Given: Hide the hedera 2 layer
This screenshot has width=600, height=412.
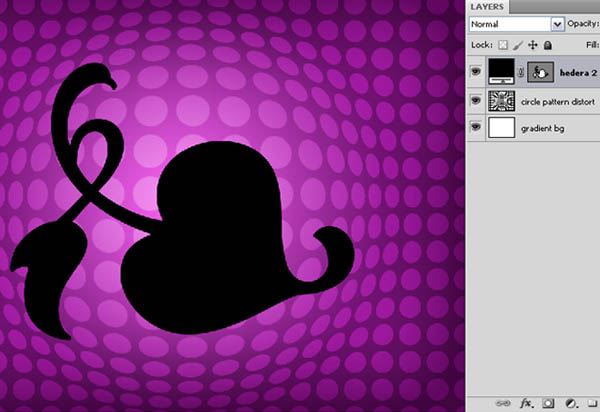Looking at the screenshot, I should coord(474,71).
